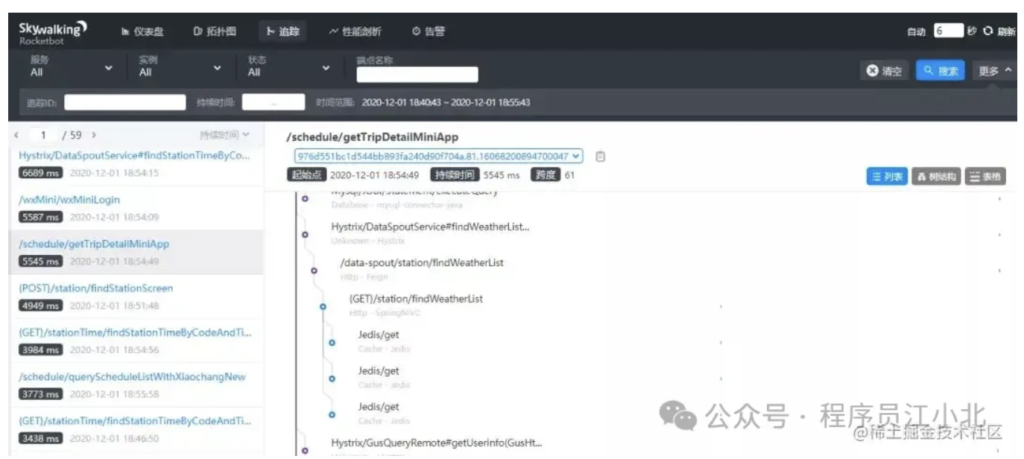Viewport: 1024px width, 459px height.
Task: Click the 持续时间 duration range input
Action: pyautogui.click(x=273, y=103)
